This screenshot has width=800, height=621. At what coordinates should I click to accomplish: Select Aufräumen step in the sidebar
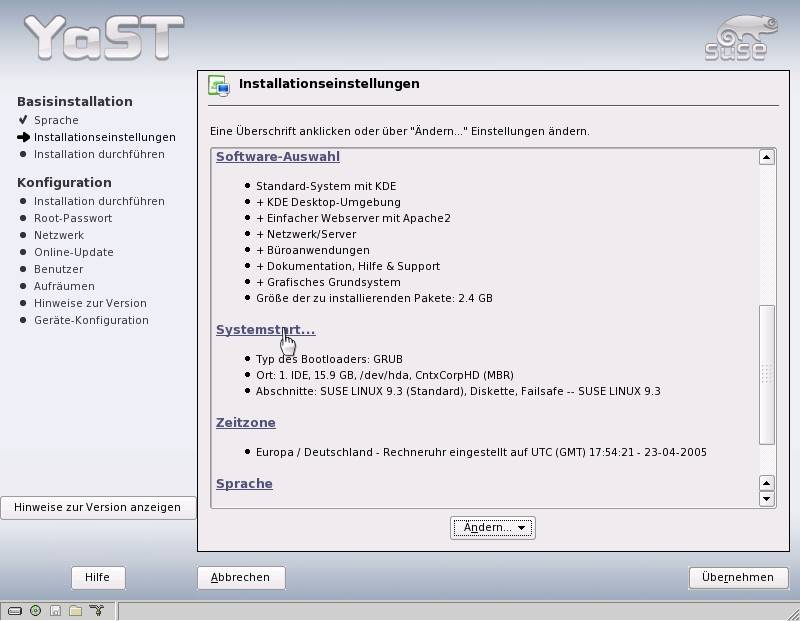tap(64, 286)
